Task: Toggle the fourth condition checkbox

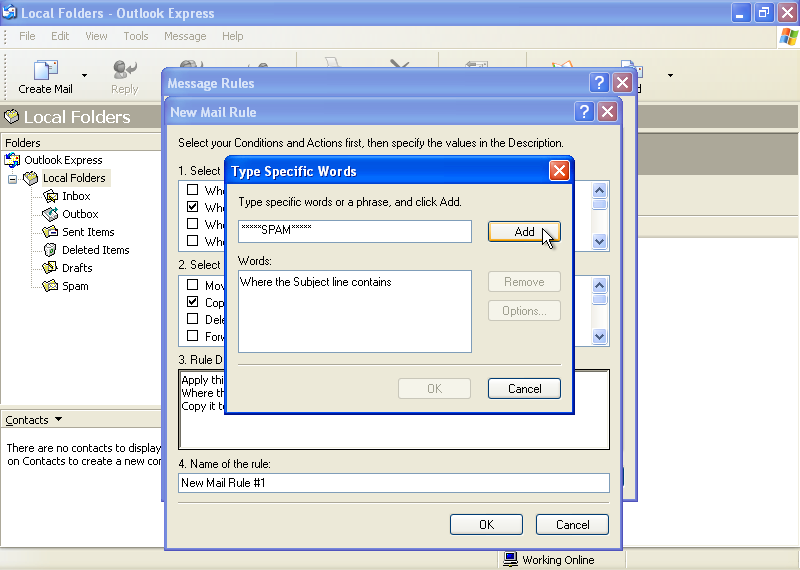Action: [x=192, y=240]
